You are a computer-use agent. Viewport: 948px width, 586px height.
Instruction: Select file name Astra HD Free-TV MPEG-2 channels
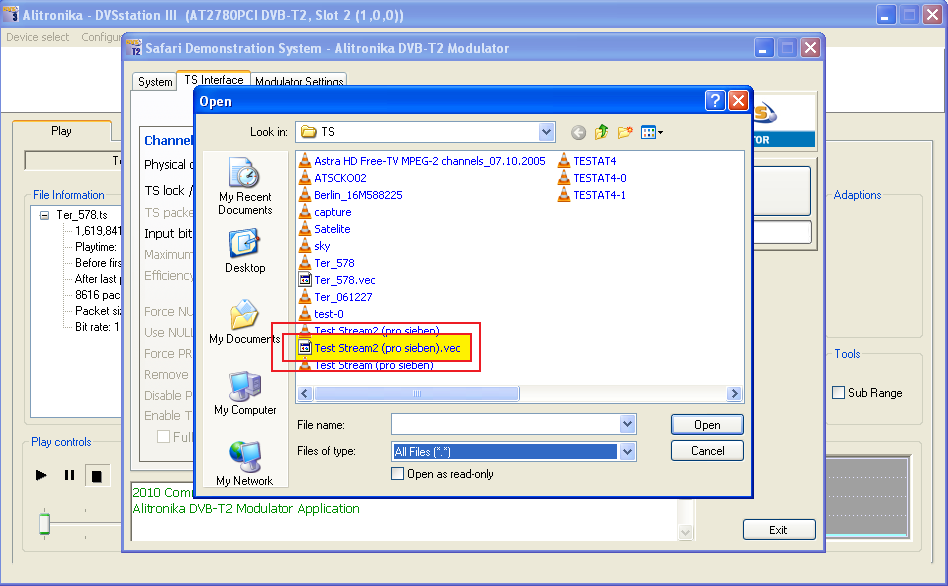(x=430, y=161)
